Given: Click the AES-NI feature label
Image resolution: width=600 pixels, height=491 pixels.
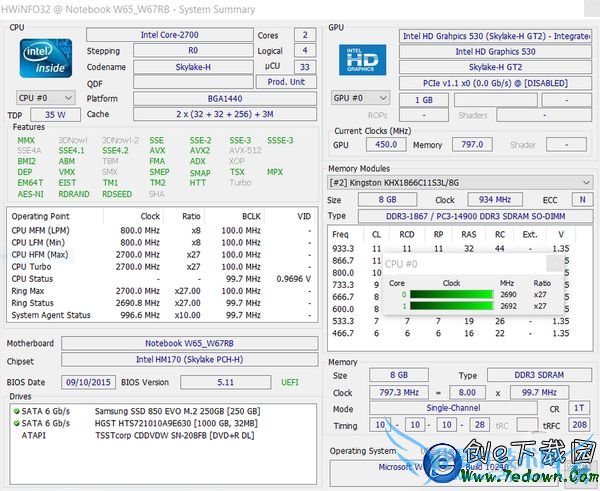Looking at the screenshot, I should point(31,194).
